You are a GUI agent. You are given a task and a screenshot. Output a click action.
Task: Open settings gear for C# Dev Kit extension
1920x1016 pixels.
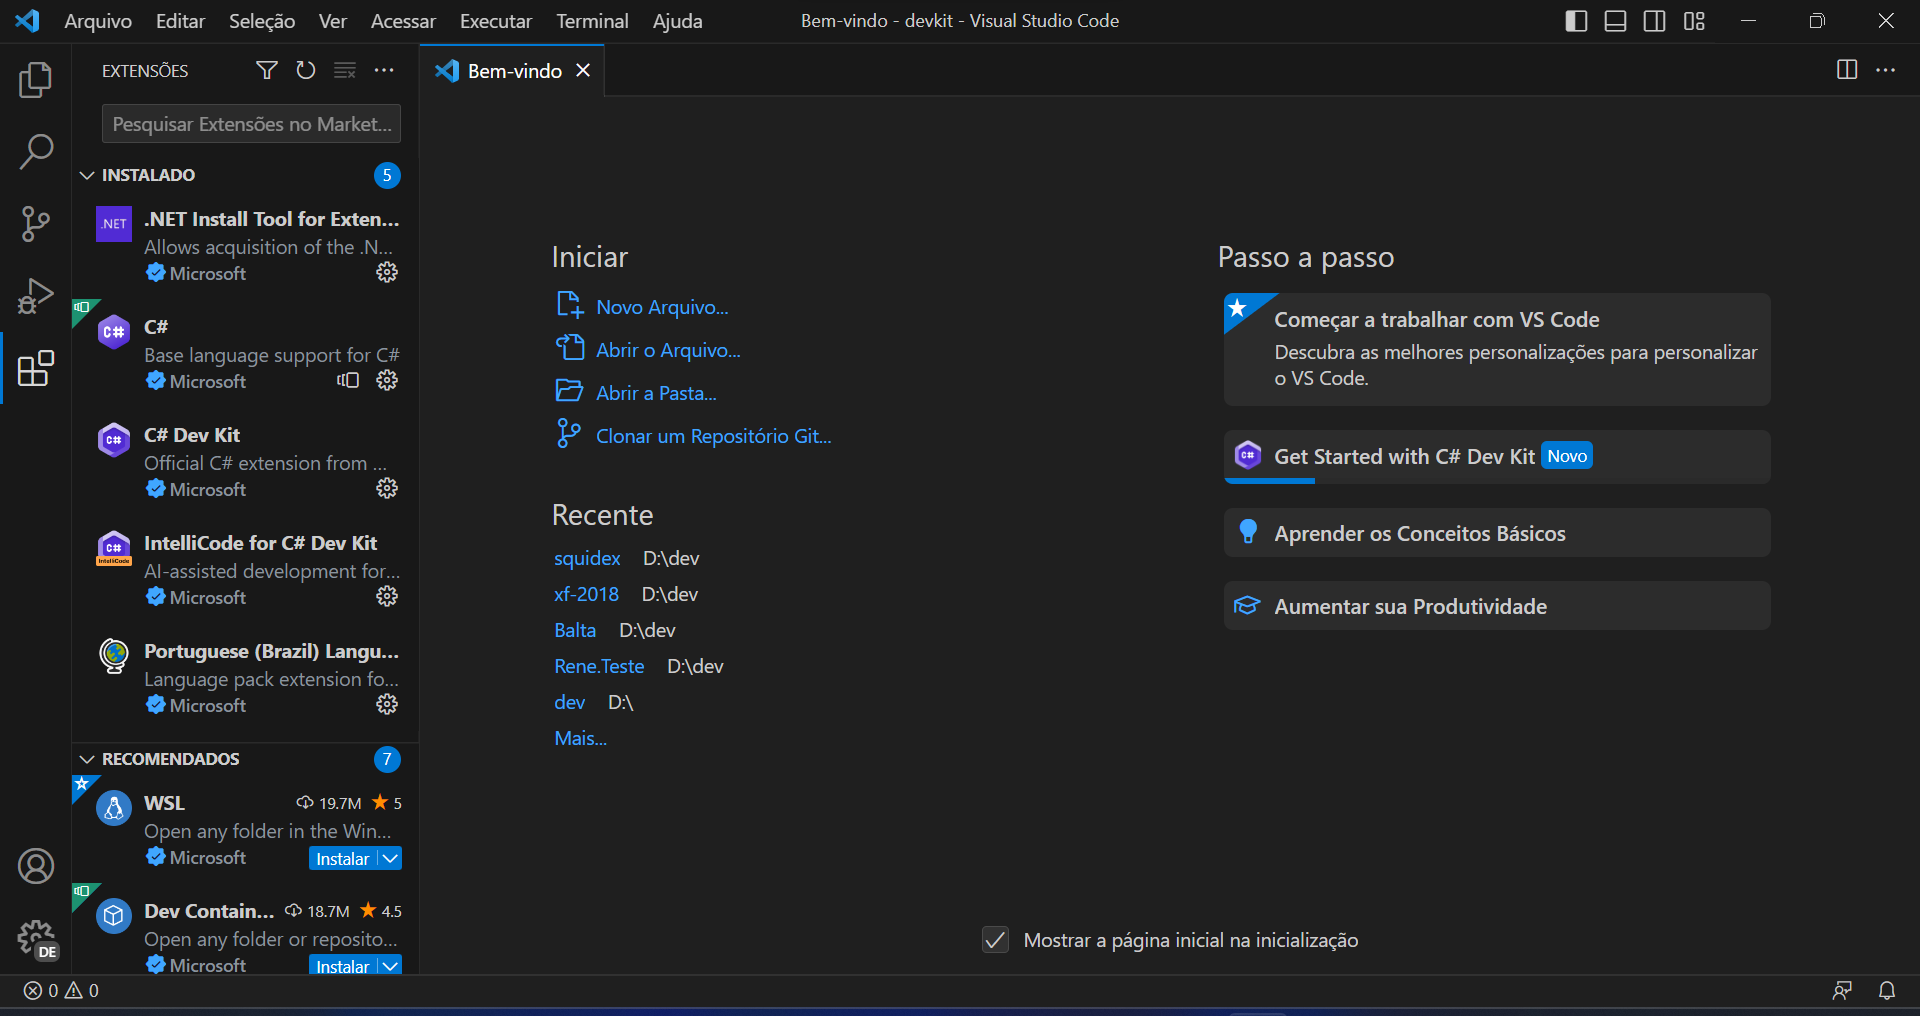(x=387, y=489)
